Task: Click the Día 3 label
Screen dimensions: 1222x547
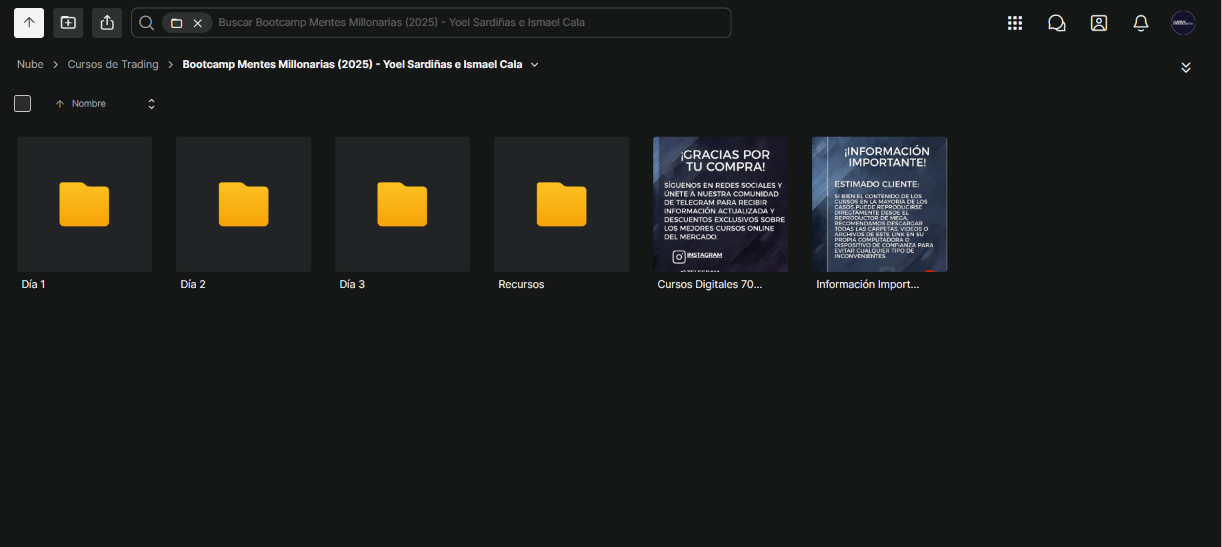Action: 352,285
